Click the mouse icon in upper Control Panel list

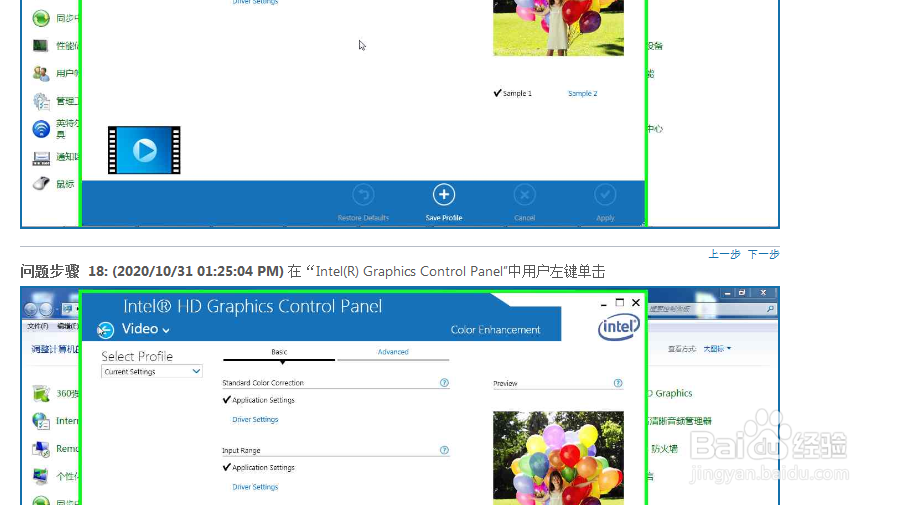tap(41, 183)
